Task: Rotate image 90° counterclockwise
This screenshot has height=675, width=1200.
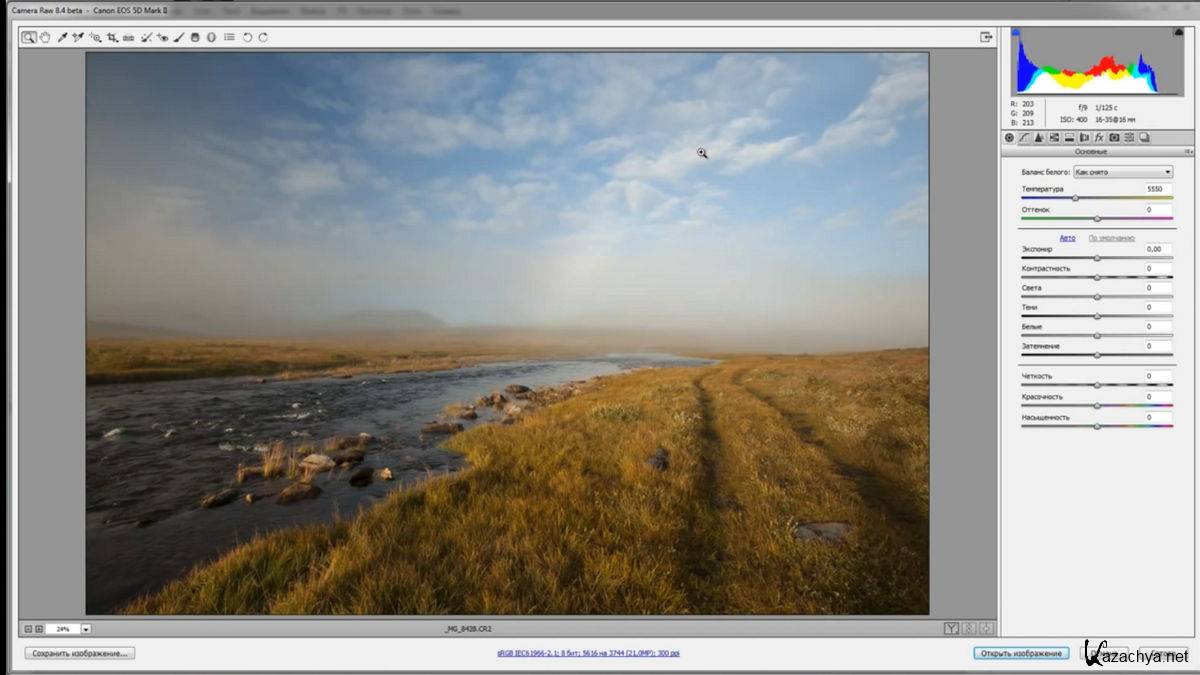Action: (x=247, y=37)
